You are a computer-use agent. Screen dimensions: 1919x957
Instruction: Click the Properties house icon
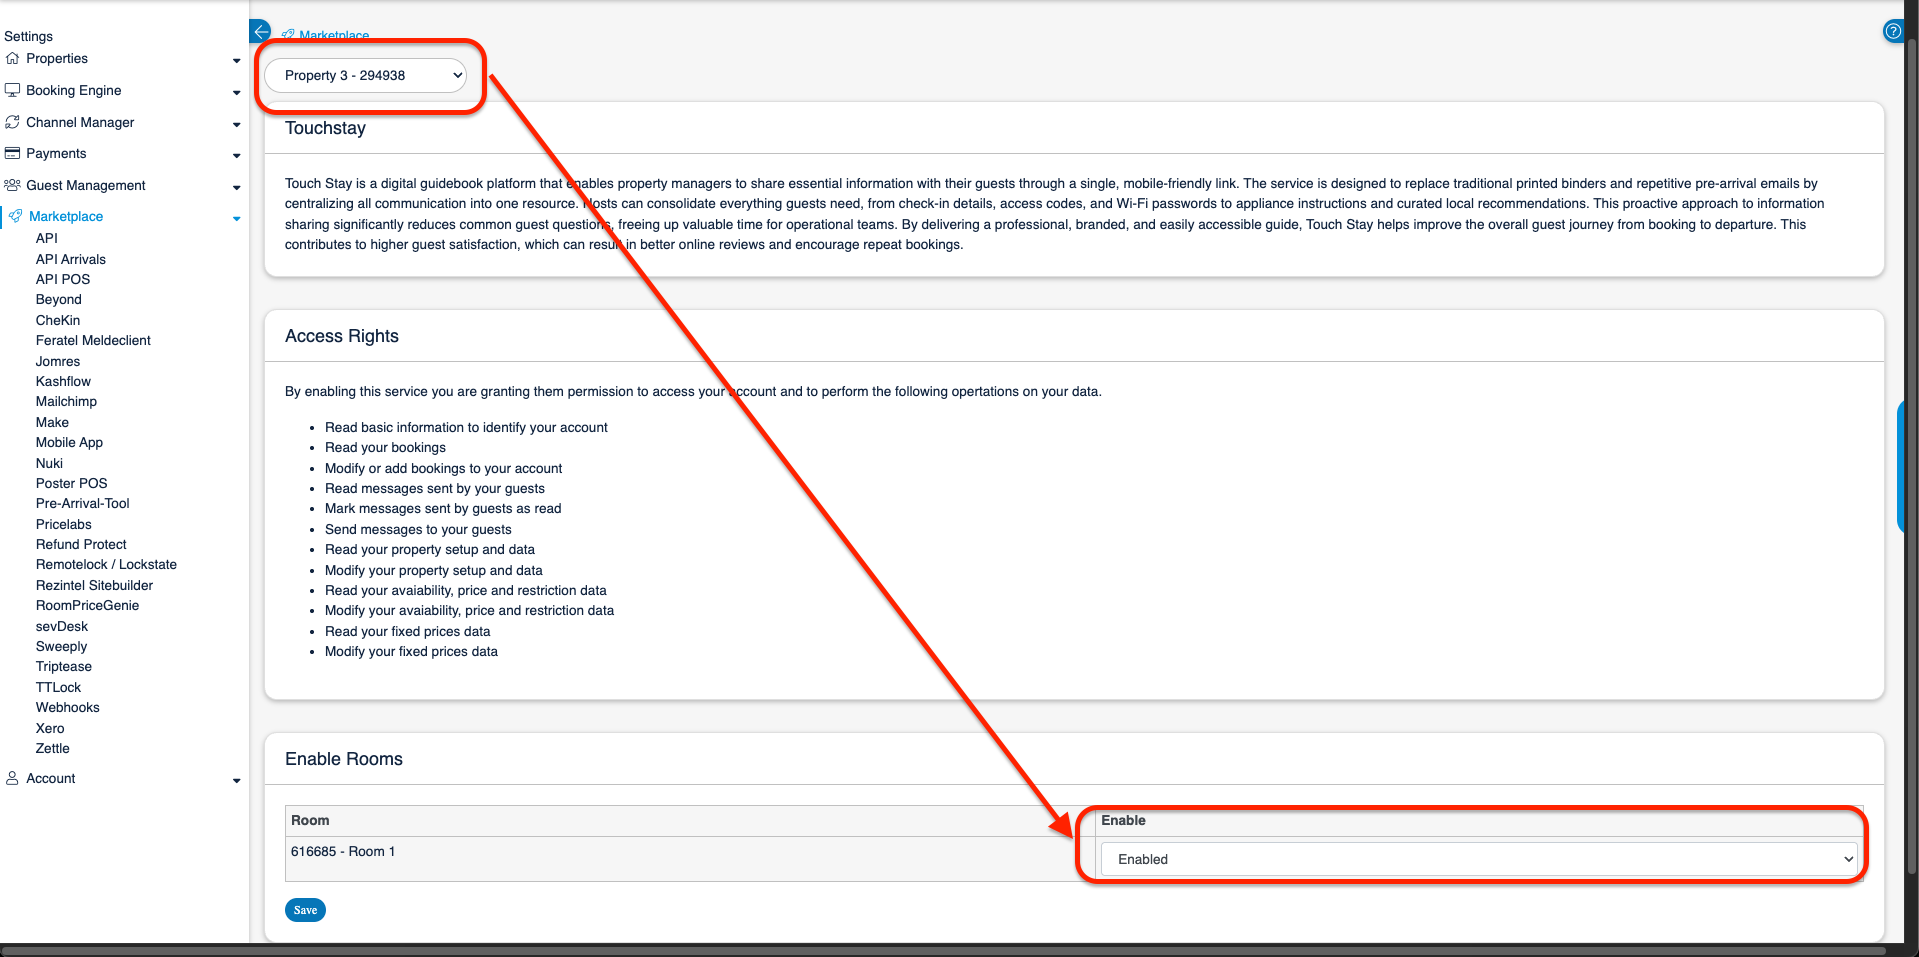[x=13, y=58]
